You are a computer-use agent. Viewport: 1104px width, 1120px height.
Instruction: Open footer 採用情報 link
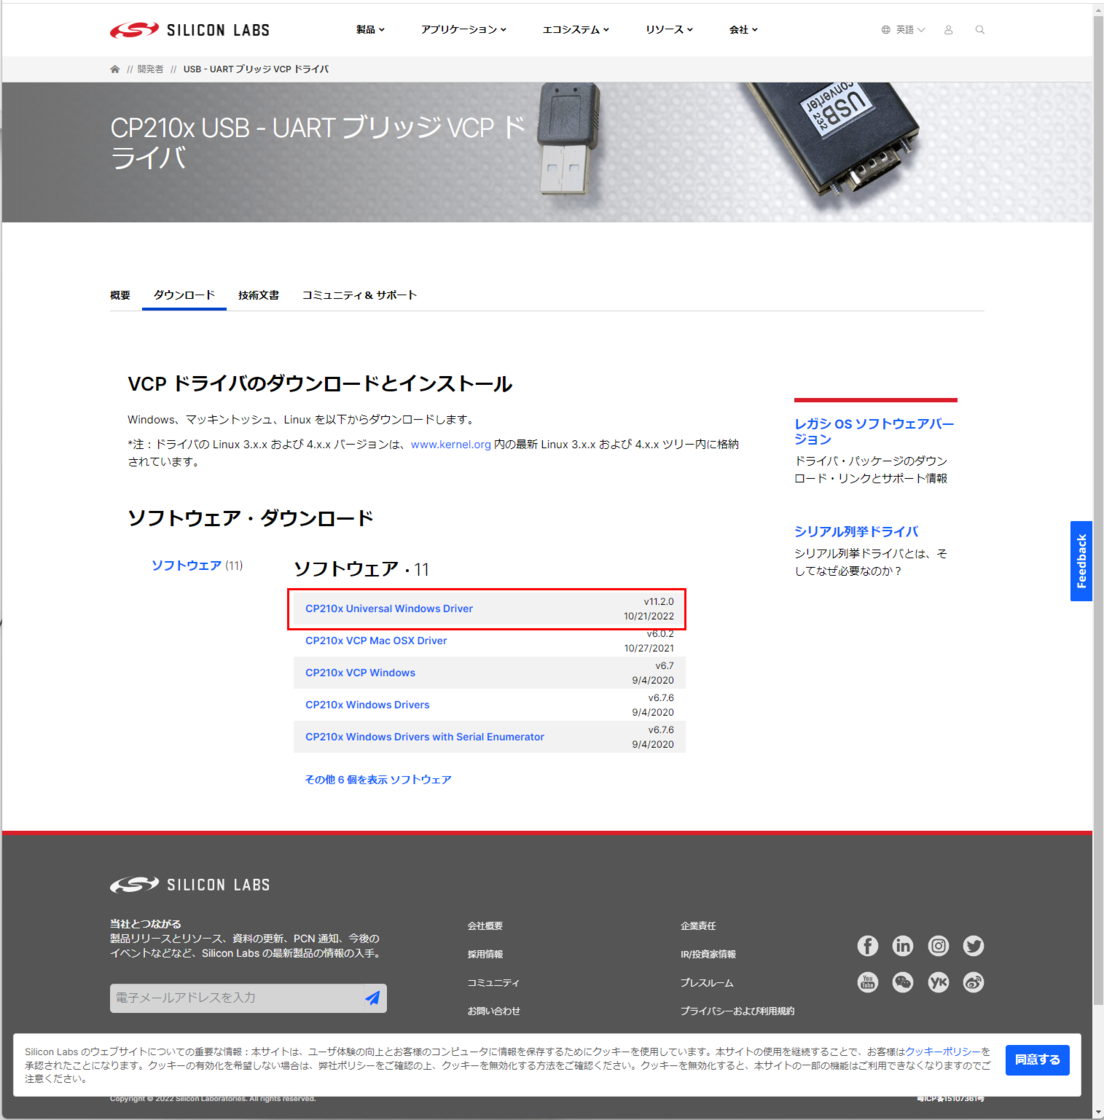(x=485, y=954)
